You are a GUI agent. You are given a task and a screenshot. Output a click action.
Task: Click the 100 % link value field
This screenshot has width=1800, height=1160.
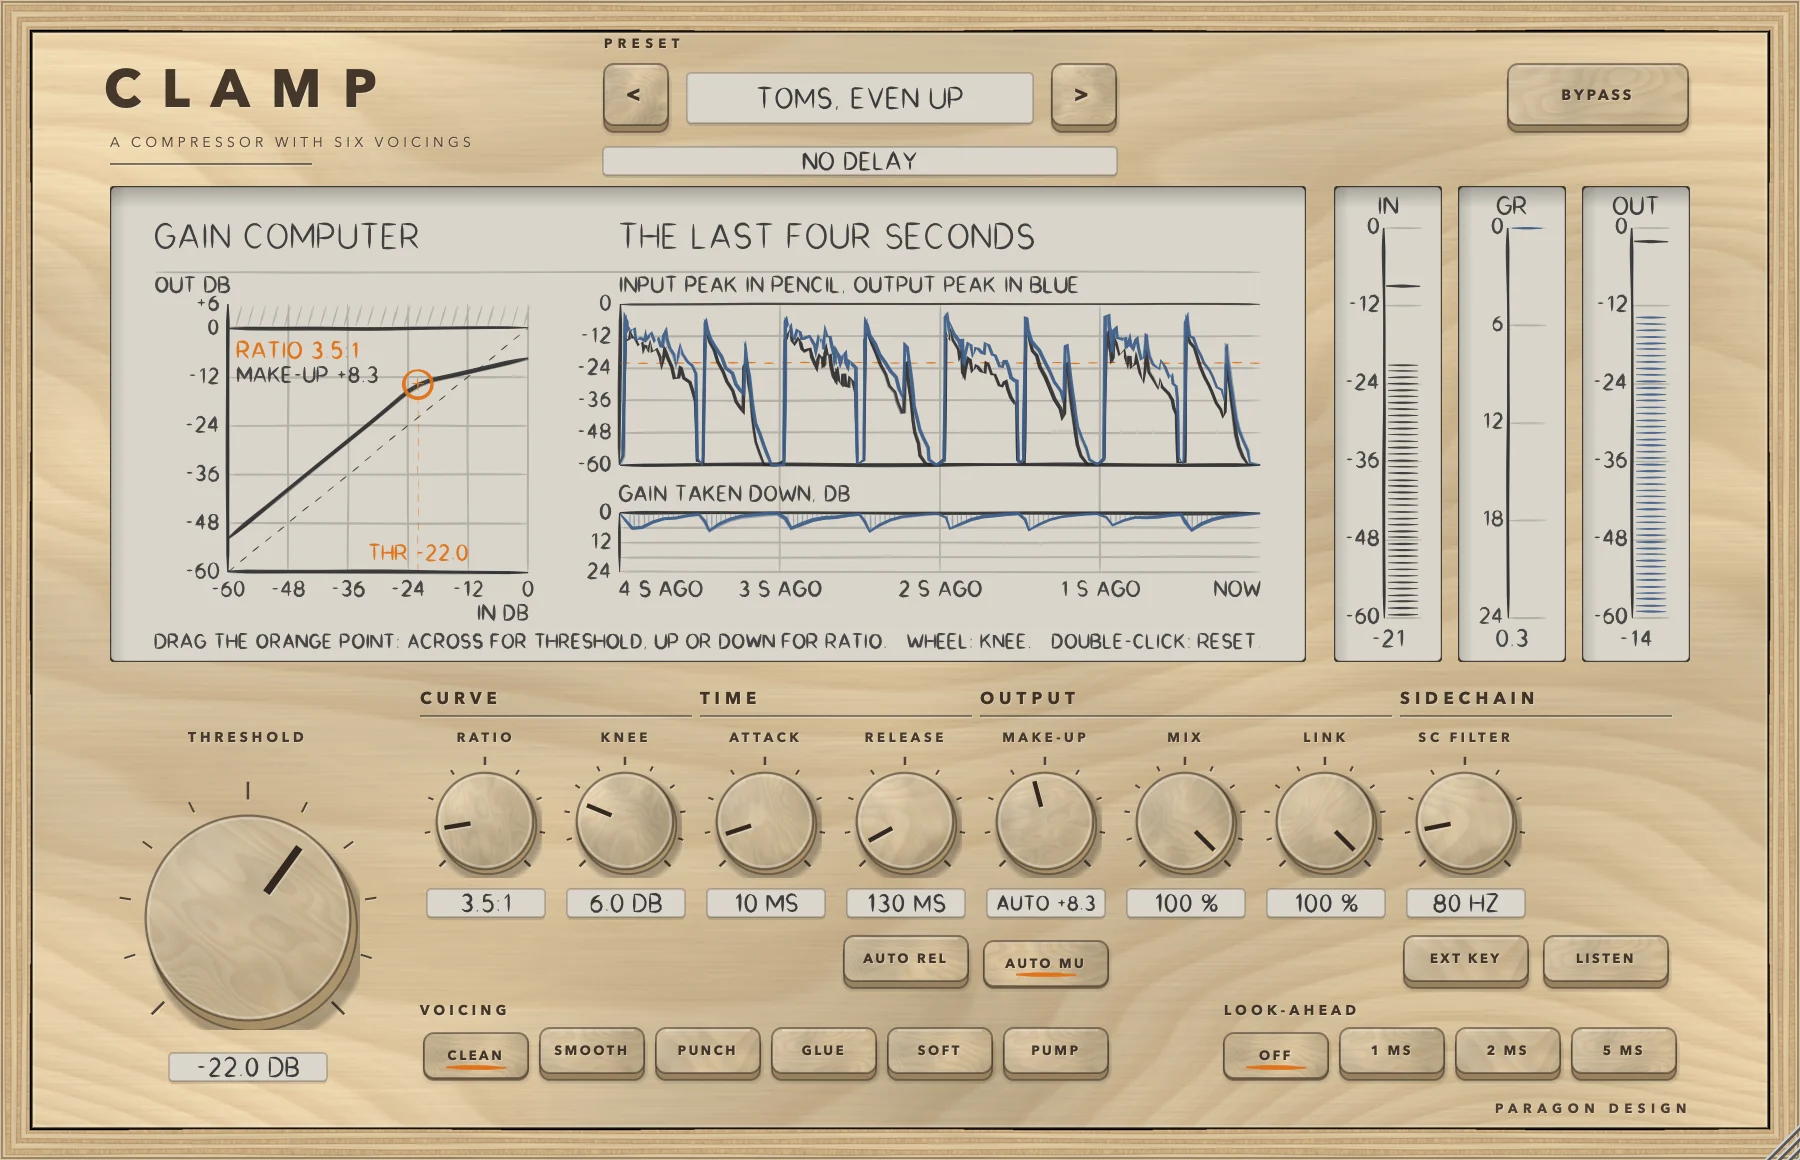click(x=1326, y=903)
